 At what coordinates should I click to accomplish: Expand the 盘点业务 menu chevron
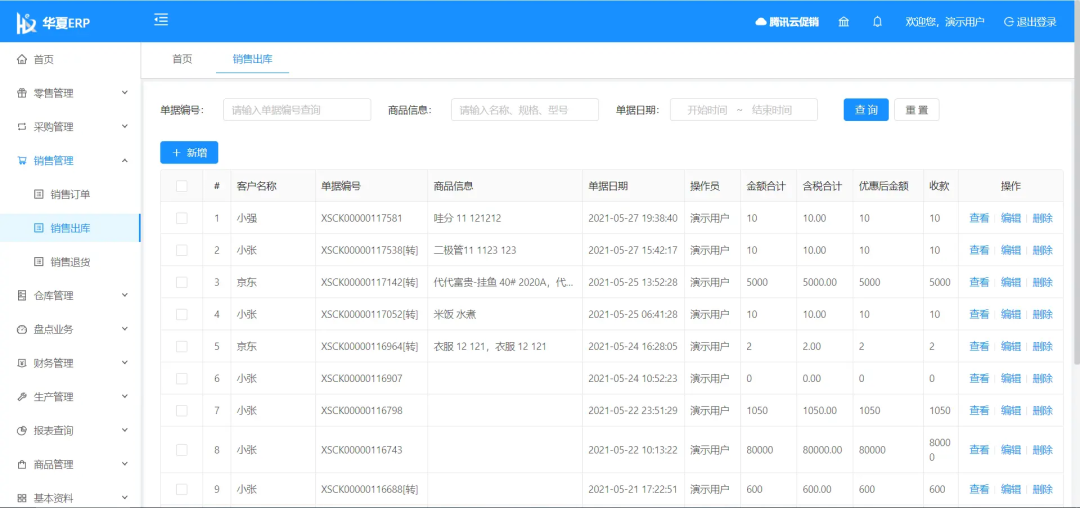tap(125, 328)
